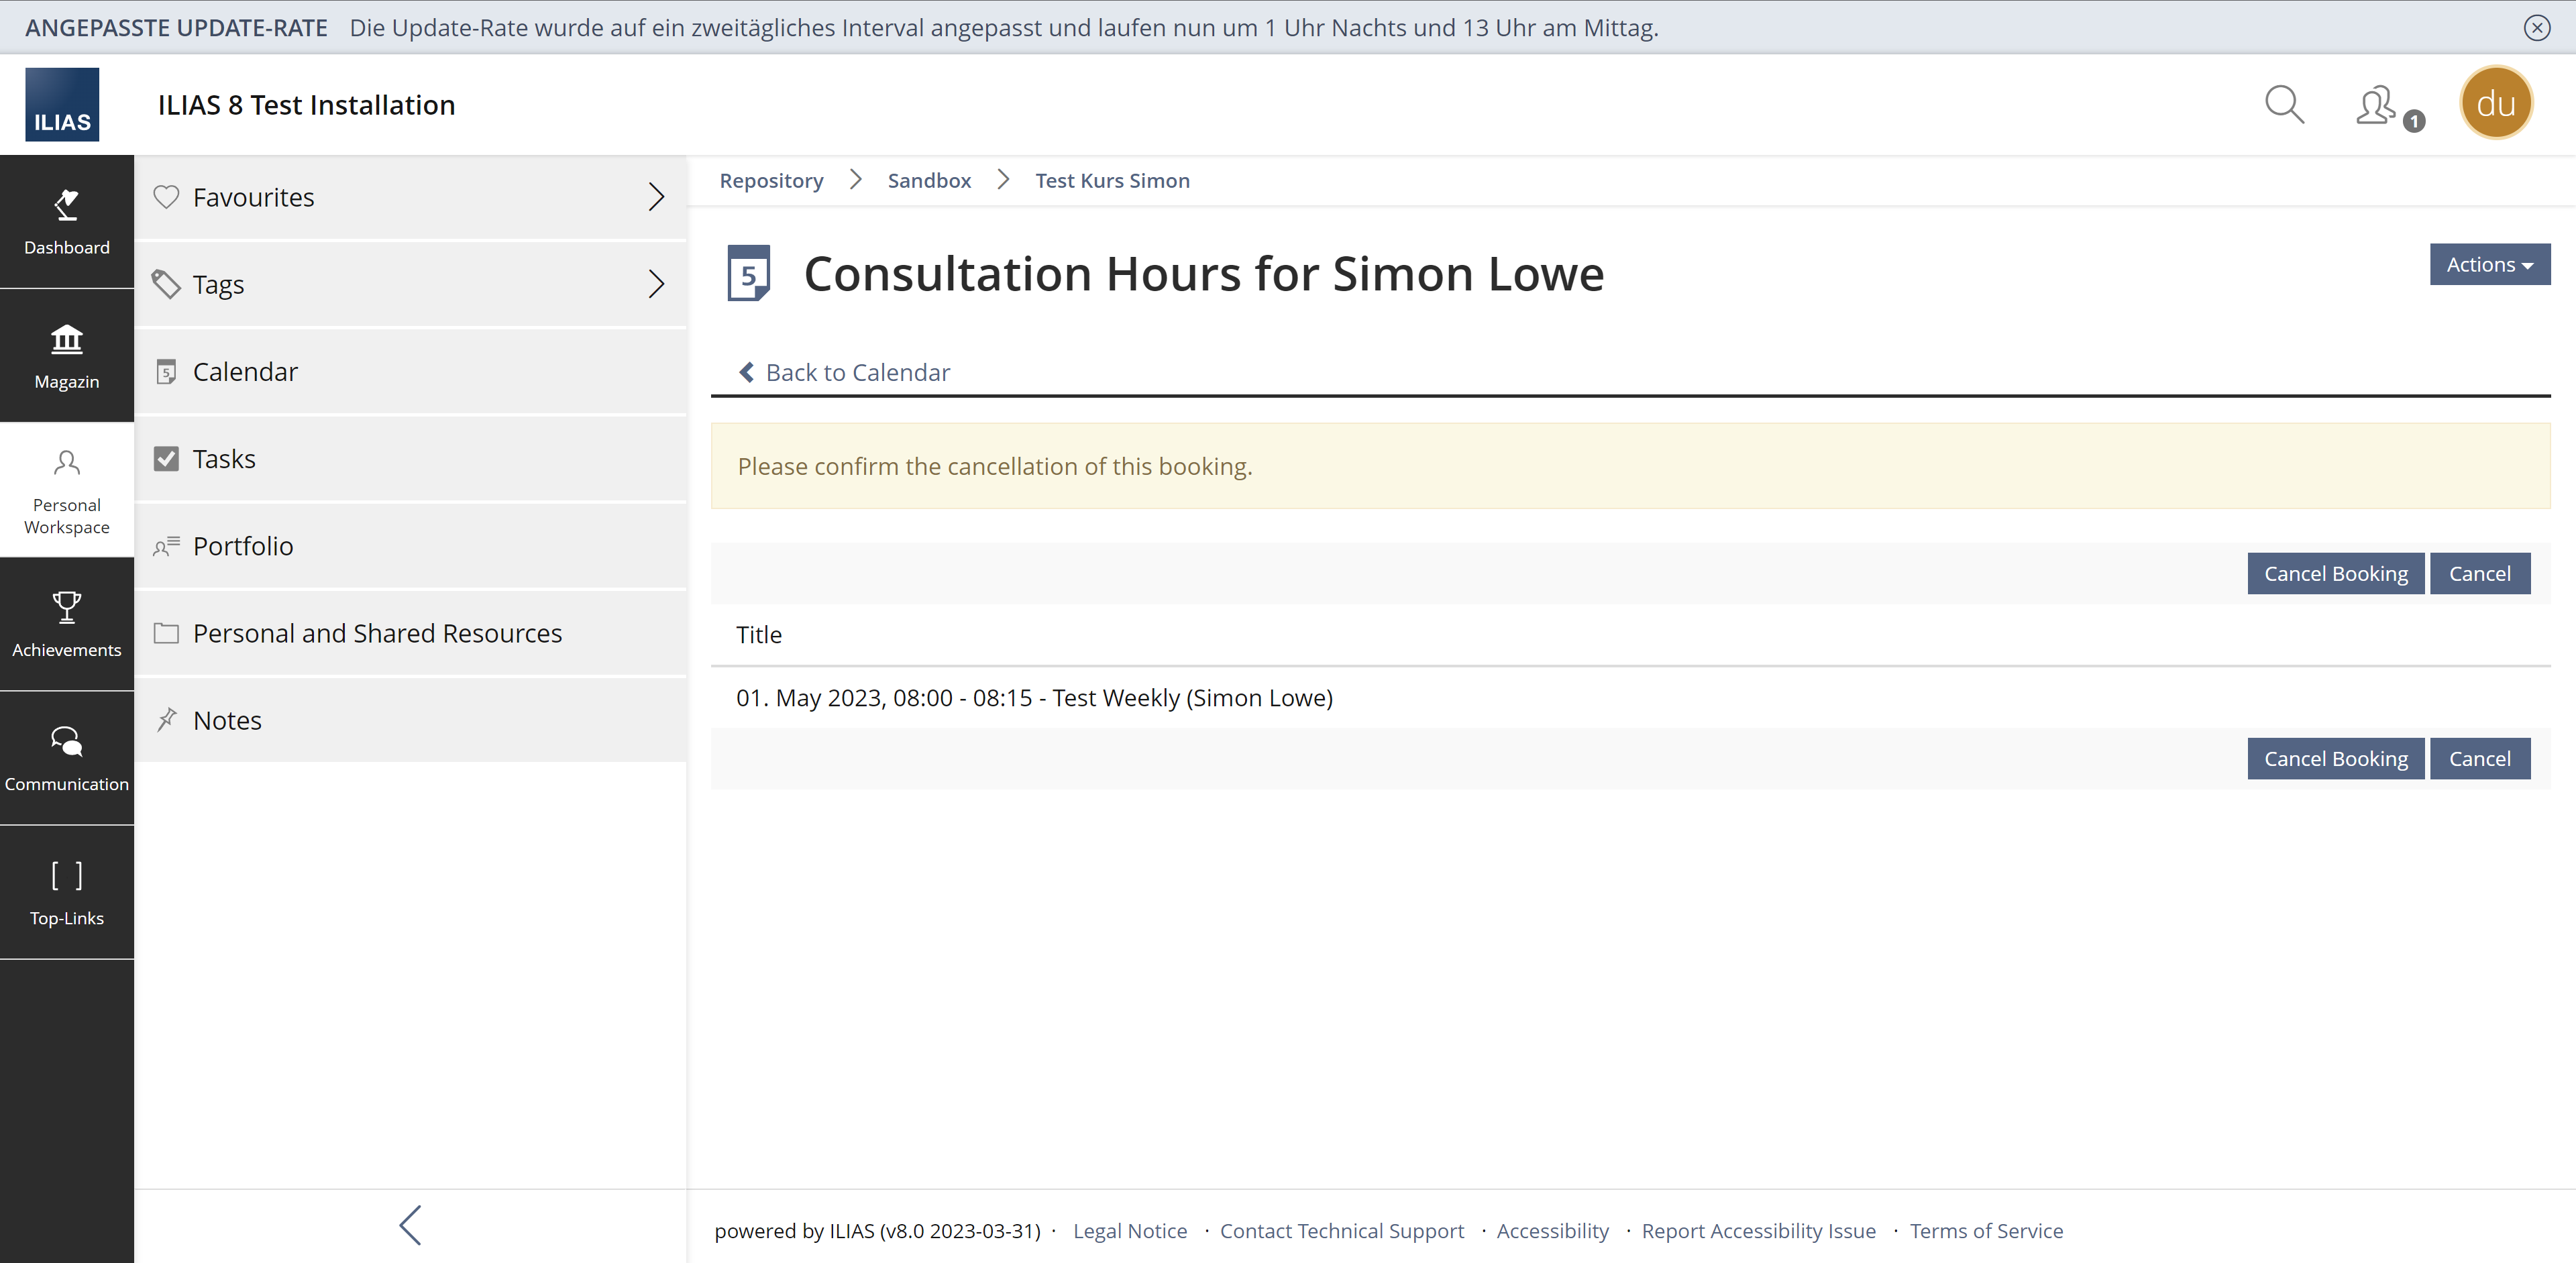2576x1263 pixels.
Task: Collapse the slate panel with arrow
Action: click(410, 1225)
